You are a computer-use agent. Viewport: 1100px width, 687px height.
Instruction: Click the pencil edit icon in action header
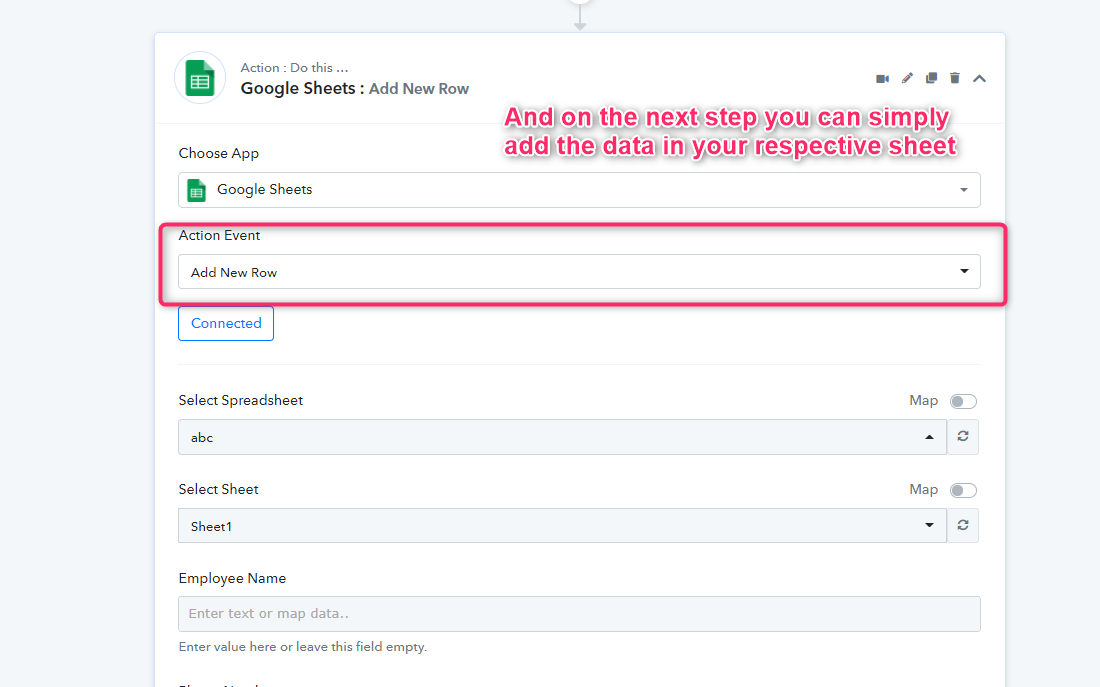(x=907, y=78)
